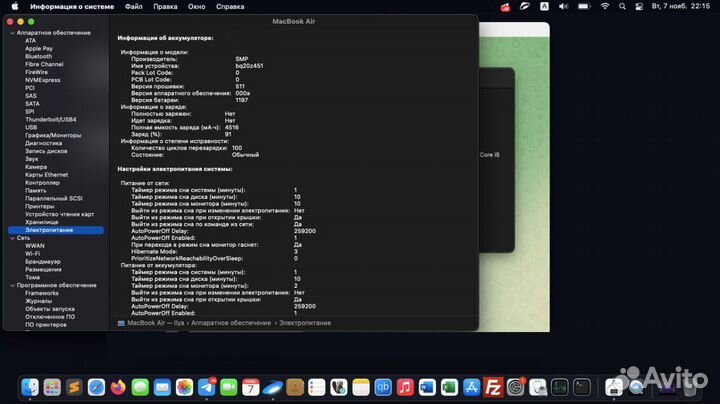Select Хранилище in the sidebar

tap(43, 222)
